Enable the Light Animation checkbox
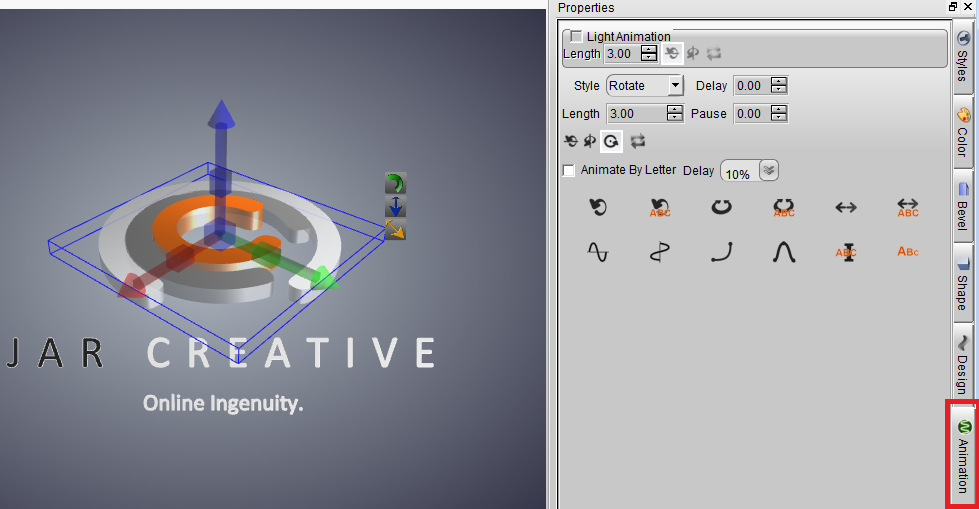 [x=576, y=36]
